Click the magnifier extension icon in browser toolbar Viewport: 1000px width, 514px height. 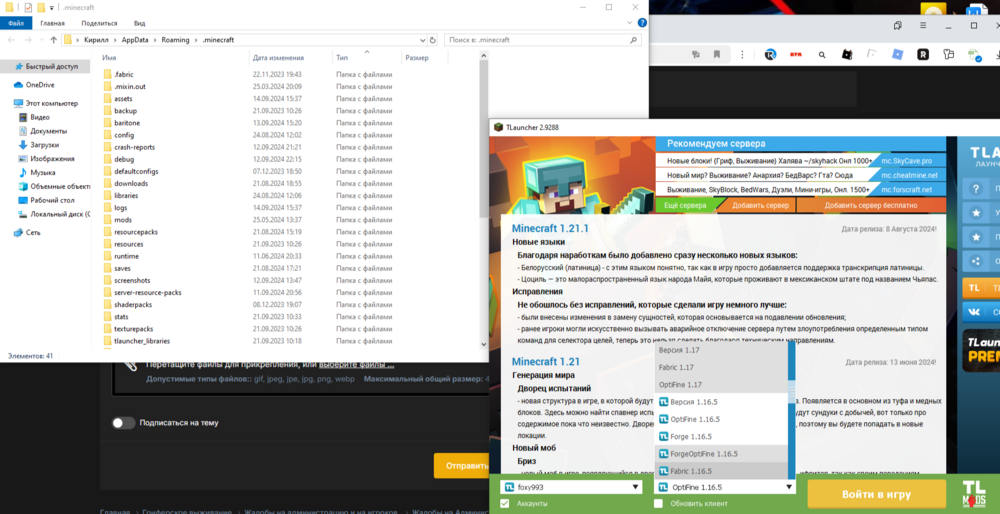[821, 55]
